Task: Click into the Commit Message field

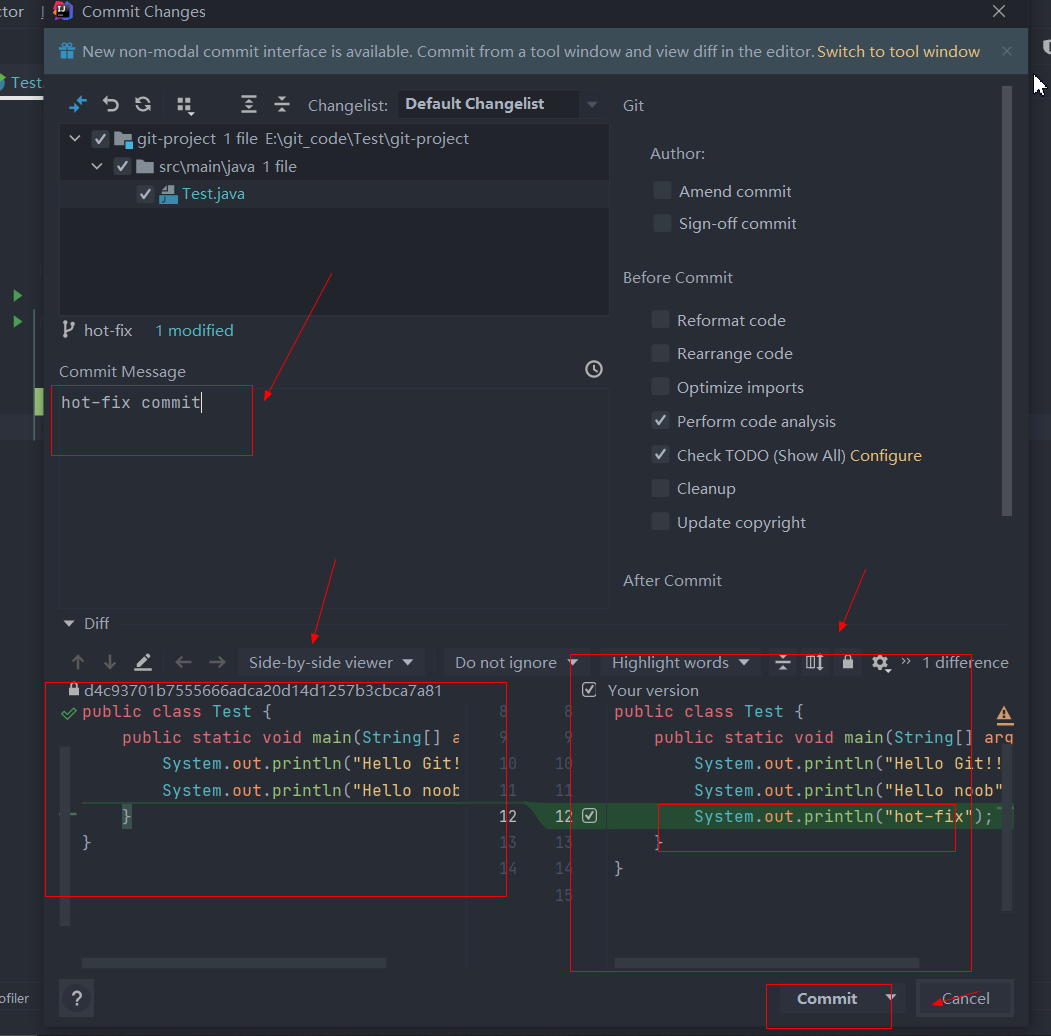Action: coord(334,498)
